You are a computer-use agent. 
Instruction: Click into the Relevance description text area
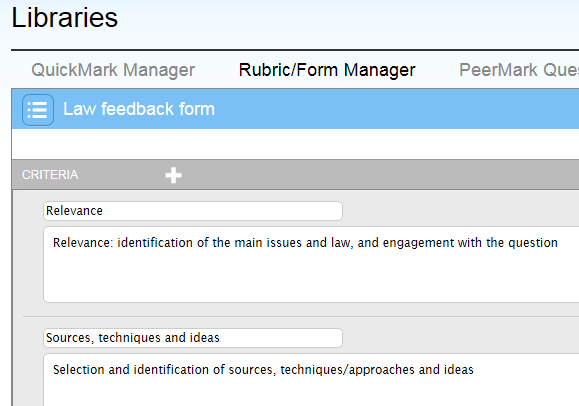coord(311,265)
